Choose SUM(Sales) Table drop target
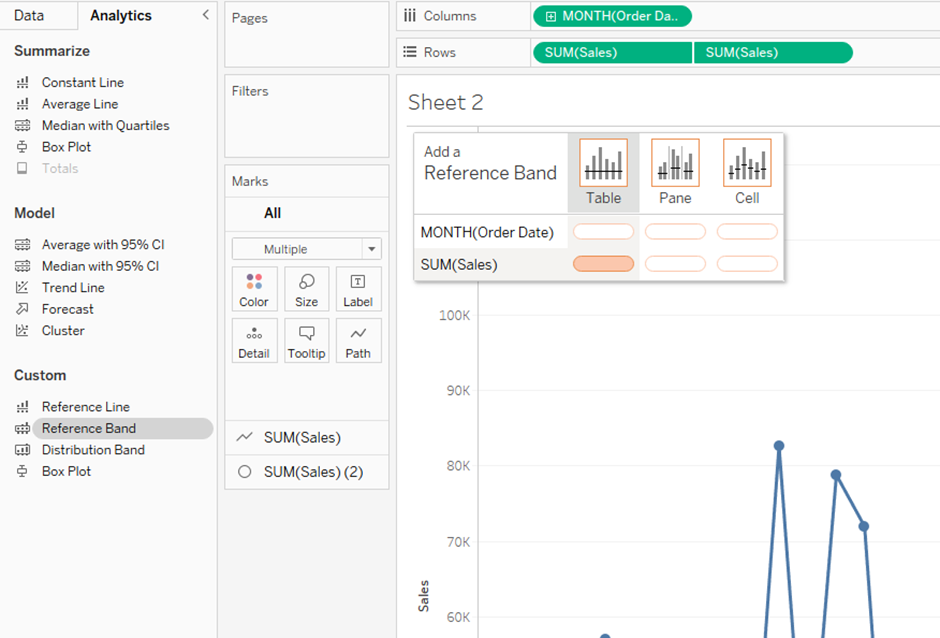Viewport: 940px width, 638px height. pyautogui.click(x=603, y=264)
